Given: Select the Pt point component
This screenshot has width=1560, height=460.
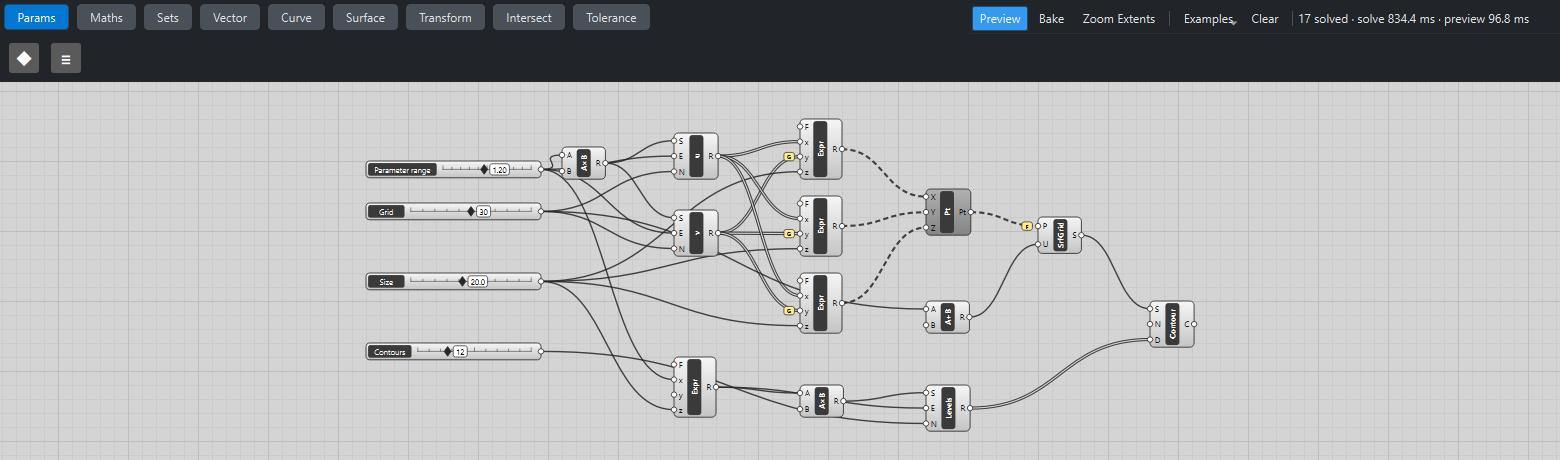Looking at the screenshot, I should (x=948, y=212).
